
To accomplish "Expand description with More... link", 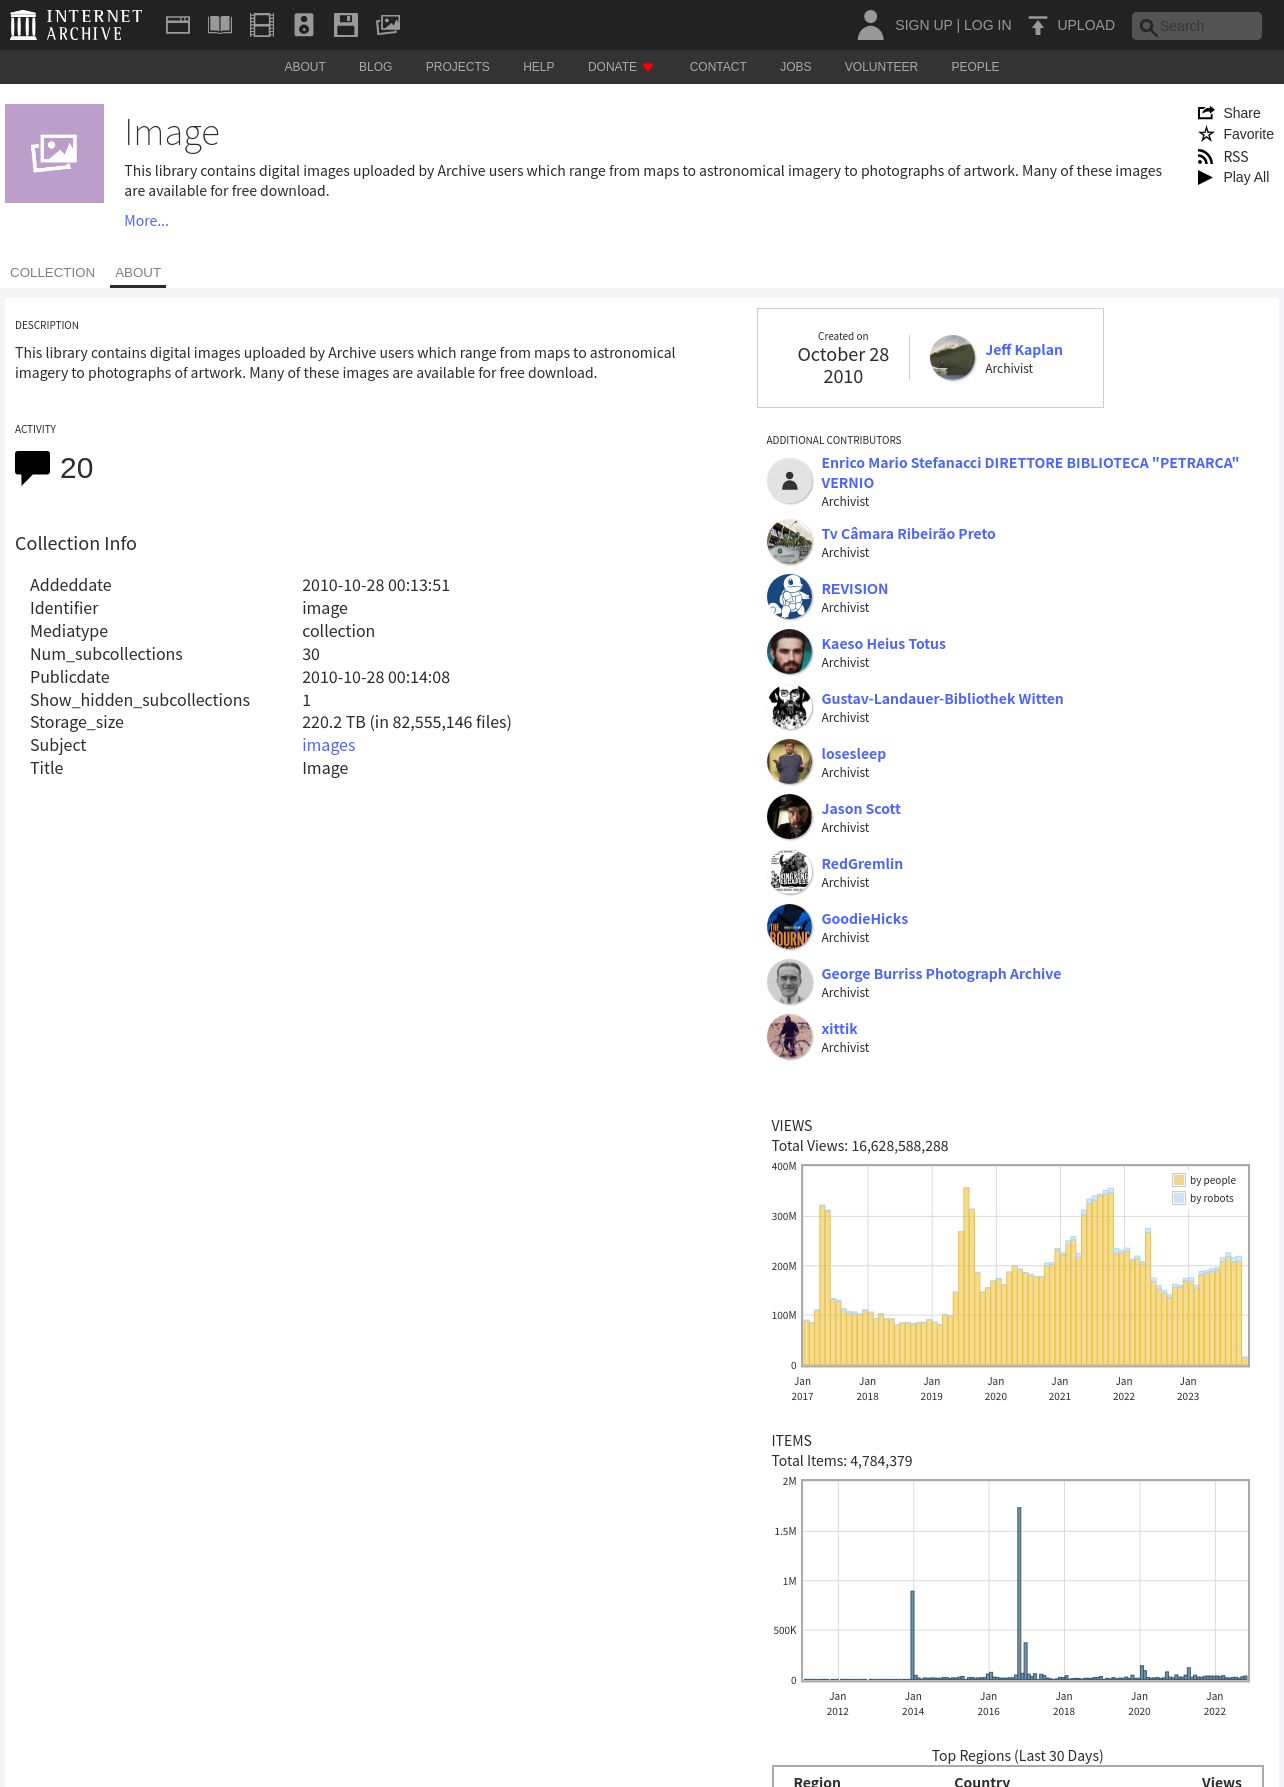I will point(146,221).
